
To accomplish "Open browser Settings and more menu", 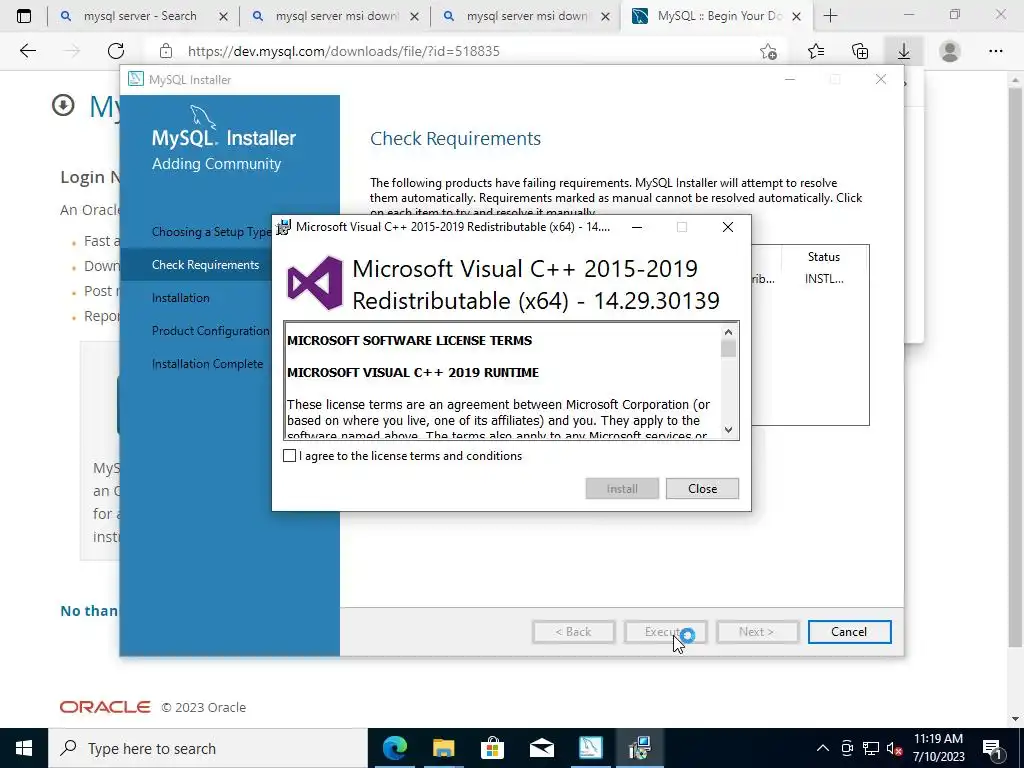I will click(995, 51).
